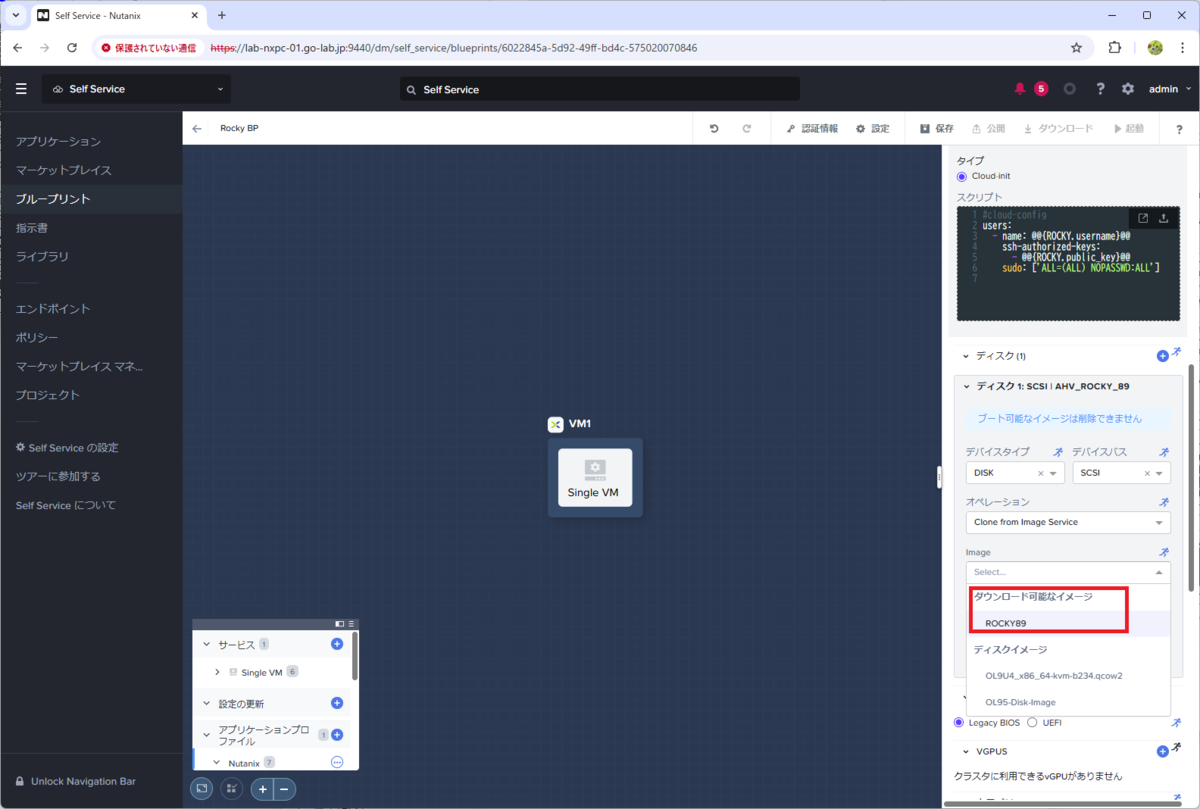Collapse ディスク 1: SCSI section

click(x=966, y=386)
